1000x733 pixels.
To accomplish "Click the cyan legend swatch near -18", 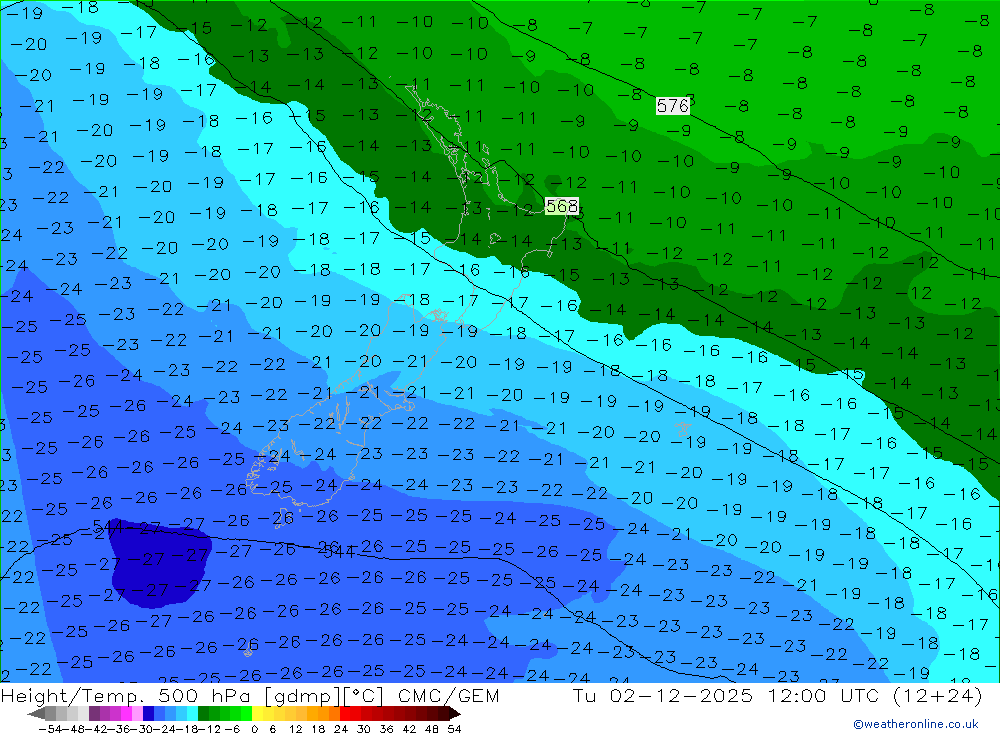I will click(192, 713).
